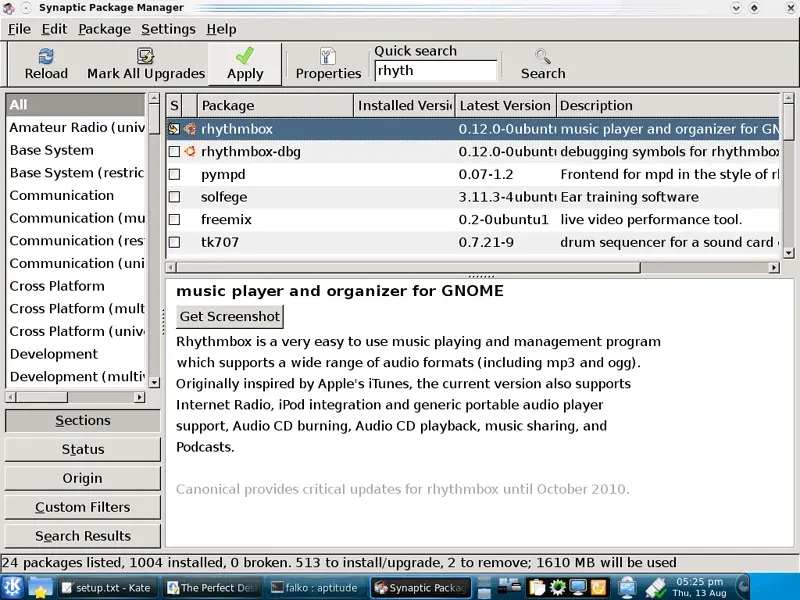
Task: Click the Mark All Upgrades toolbar icon
Action: [145, 56]
